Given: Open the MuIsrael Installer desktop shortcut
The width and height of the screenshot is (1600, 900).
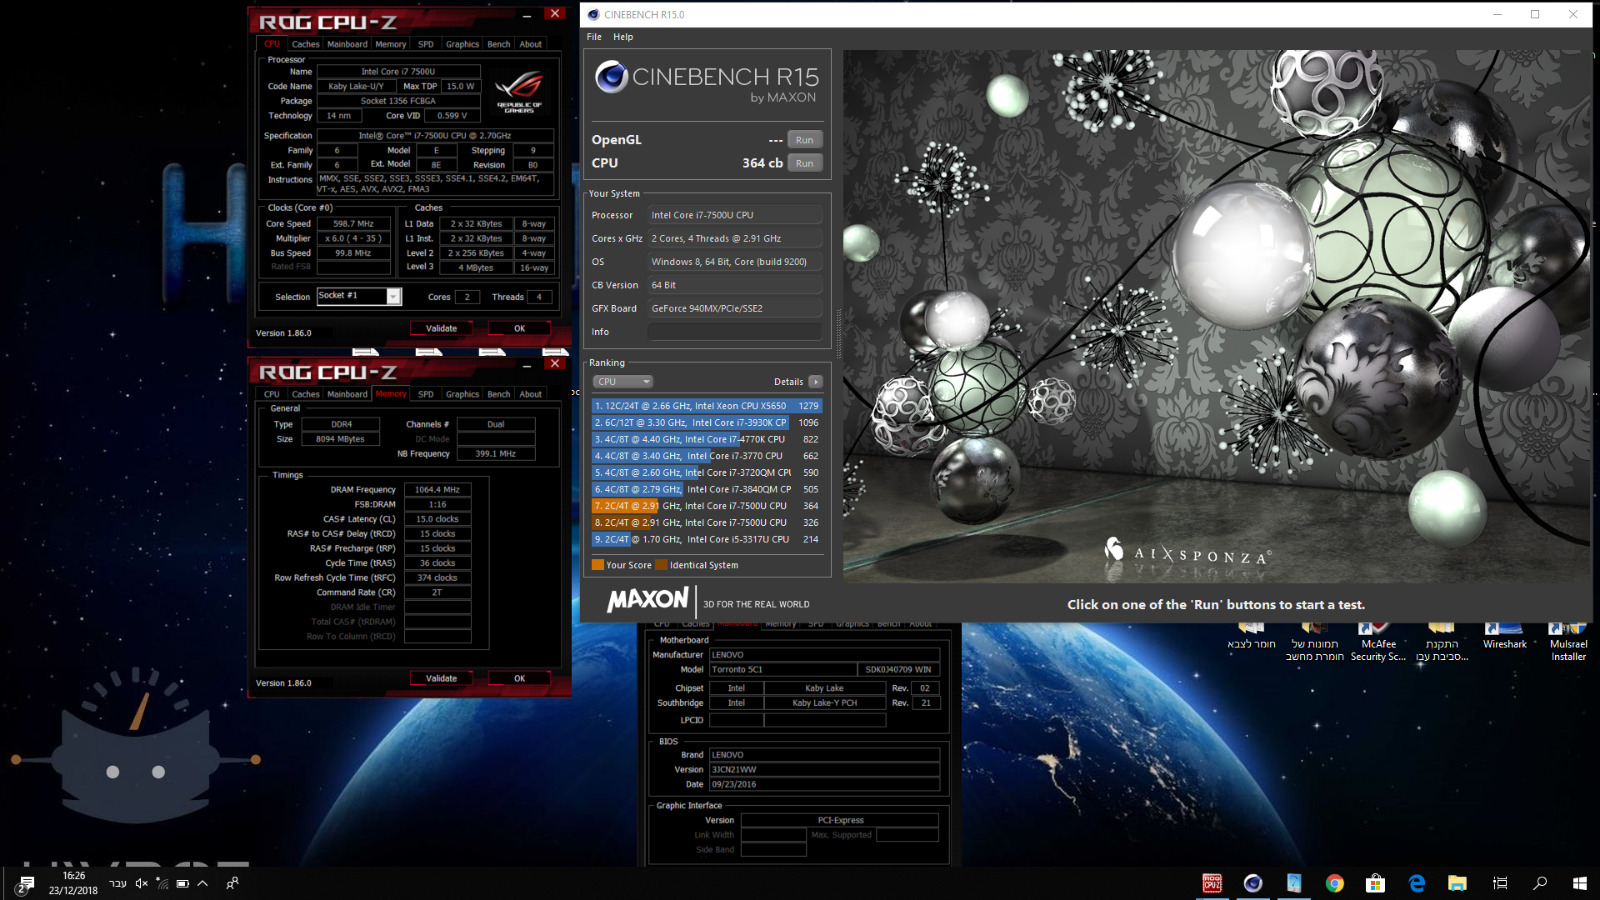Looking at the screenshot, I should tap(1568, 642).
